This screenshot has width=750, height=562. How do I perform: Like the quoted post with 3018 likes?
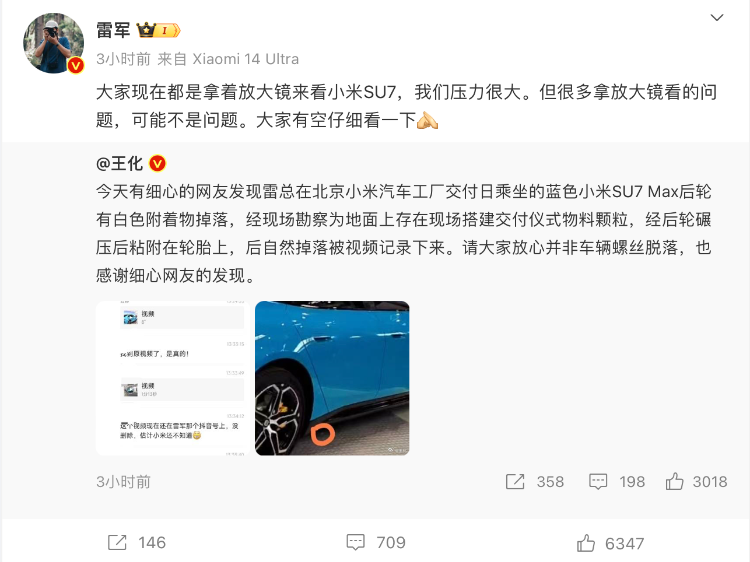(674, 481)
